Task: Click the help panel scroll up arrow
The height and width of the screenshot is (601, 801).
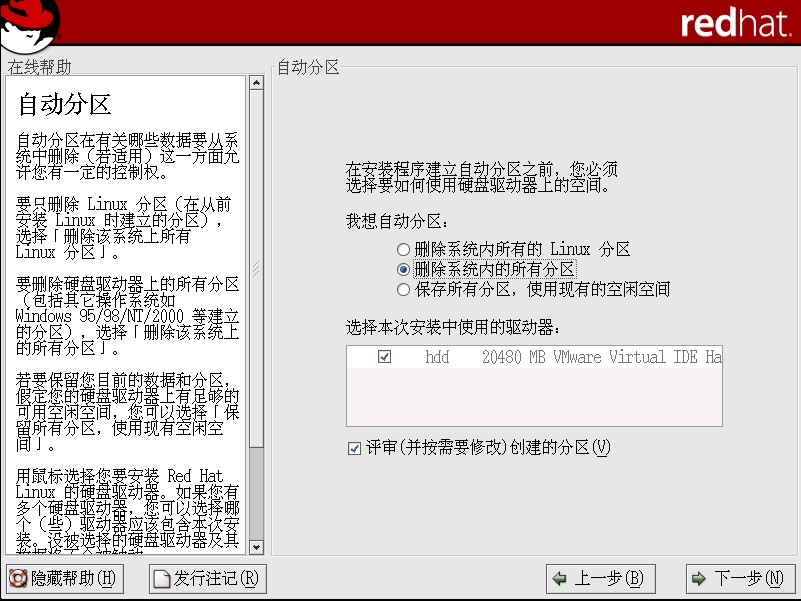Action: (256, 82)
